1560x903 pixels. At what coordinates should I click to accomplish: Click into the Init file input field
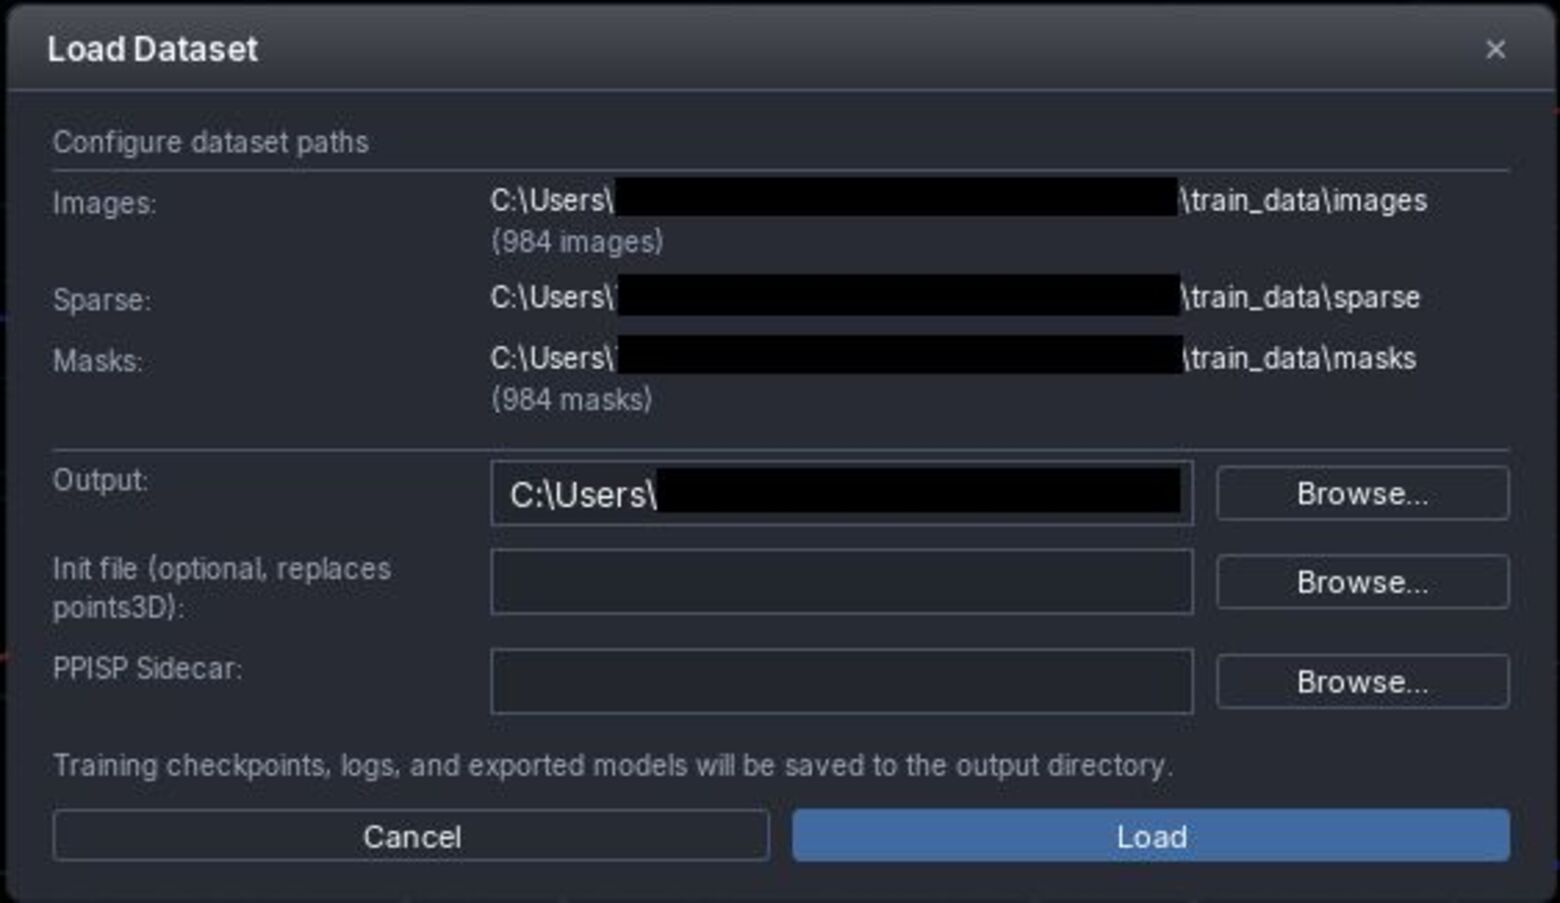click(840, 582)
